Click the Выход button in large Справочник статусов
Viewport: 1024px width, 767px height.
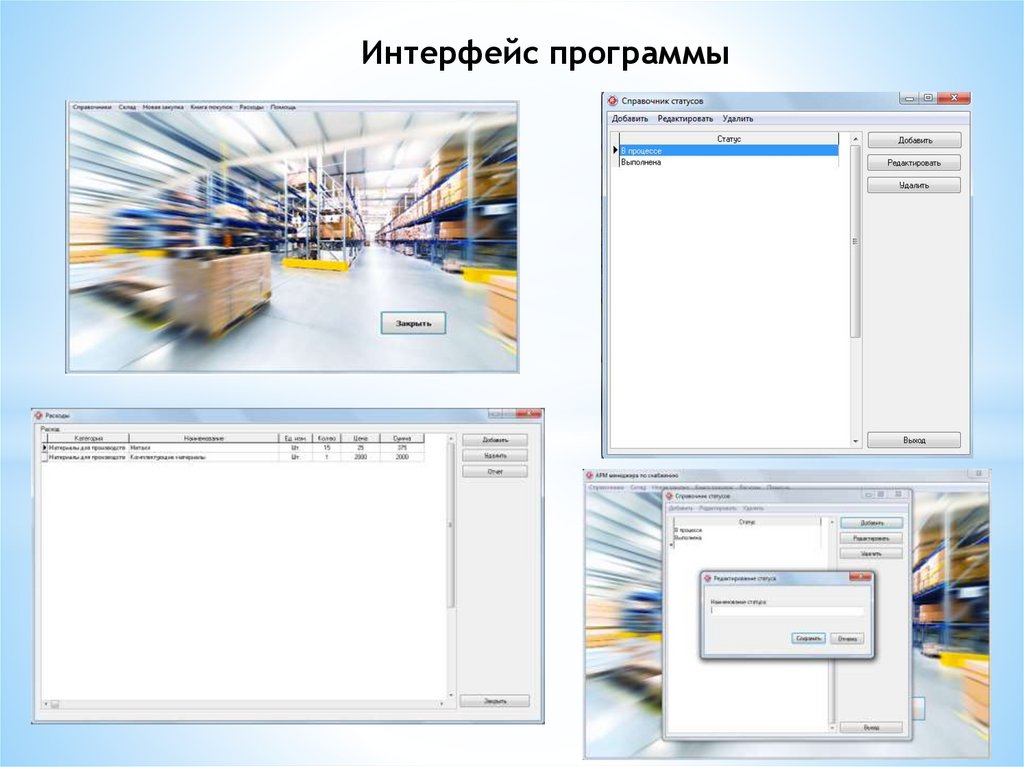point(914,440)
